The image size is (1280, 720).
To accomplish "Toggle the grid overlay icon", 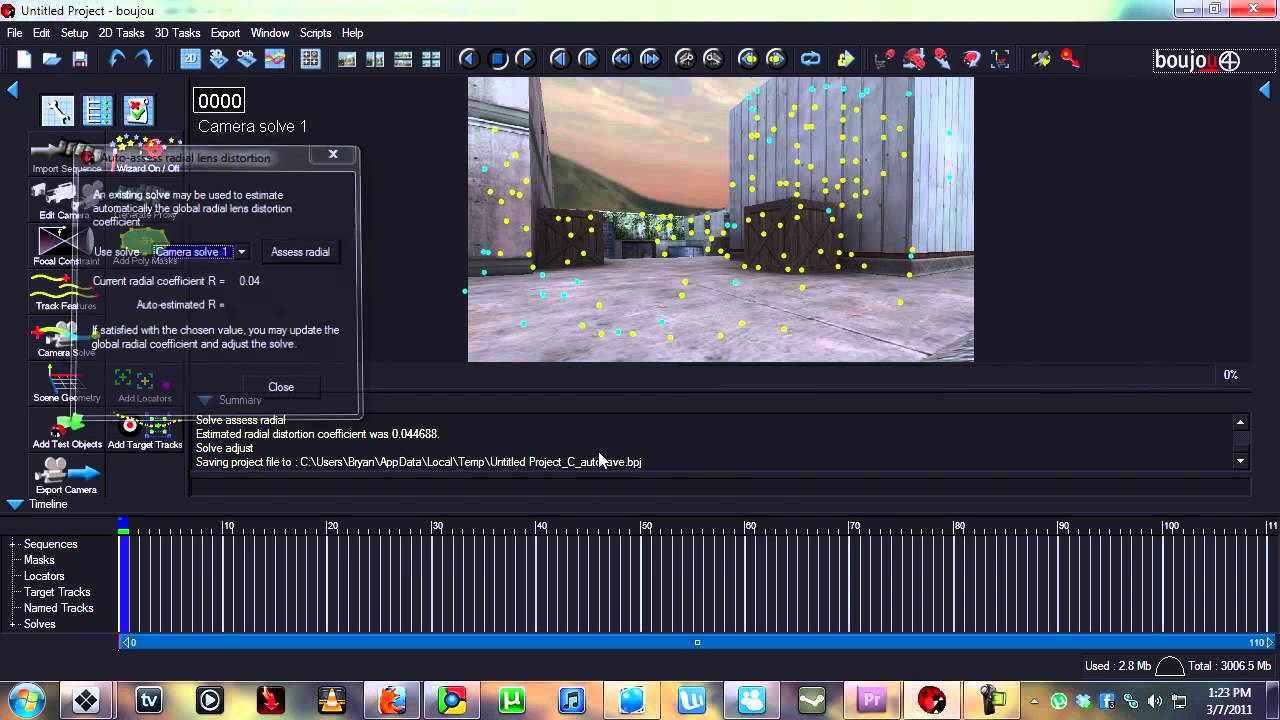I will [x=310, y=60].
